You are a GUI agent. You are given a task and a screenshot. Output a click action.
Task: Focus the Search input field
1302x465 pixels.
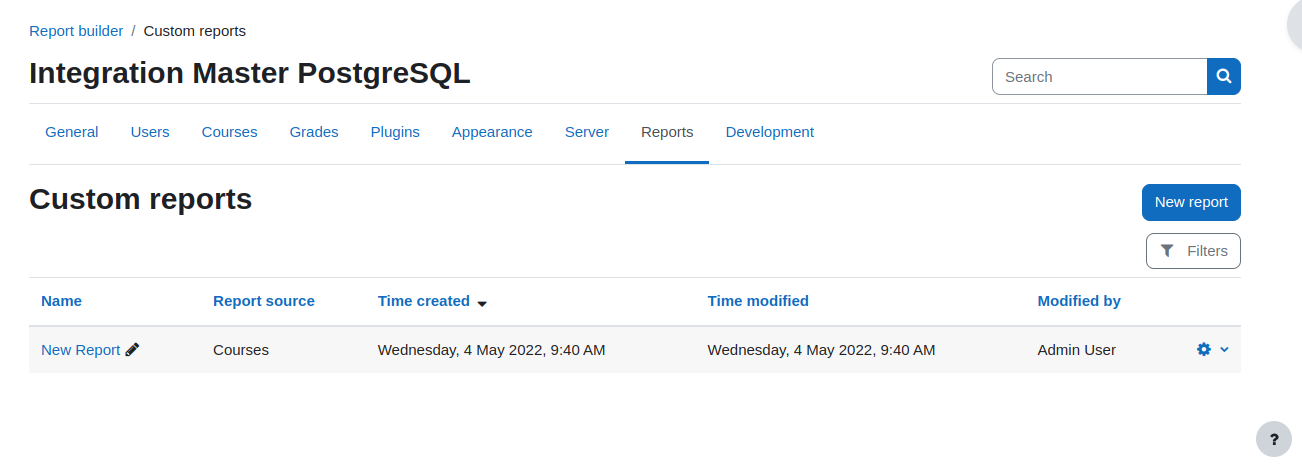pyautogui.click(x=1100, y=77)
